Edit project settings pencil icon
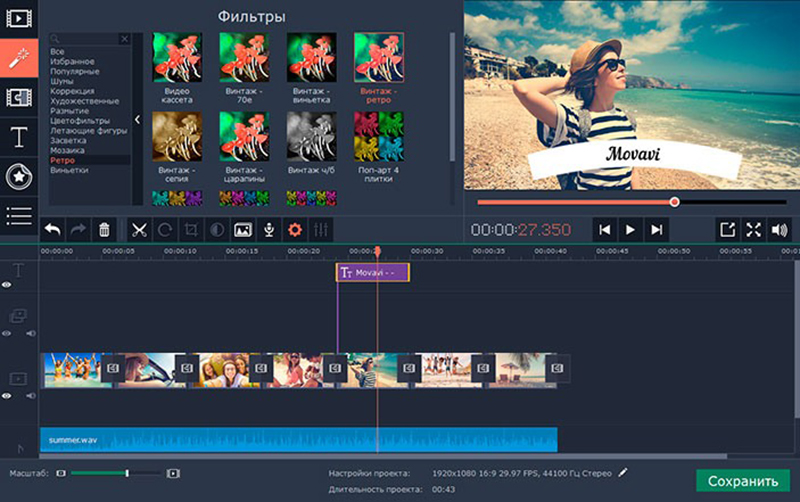 (622, 473)
